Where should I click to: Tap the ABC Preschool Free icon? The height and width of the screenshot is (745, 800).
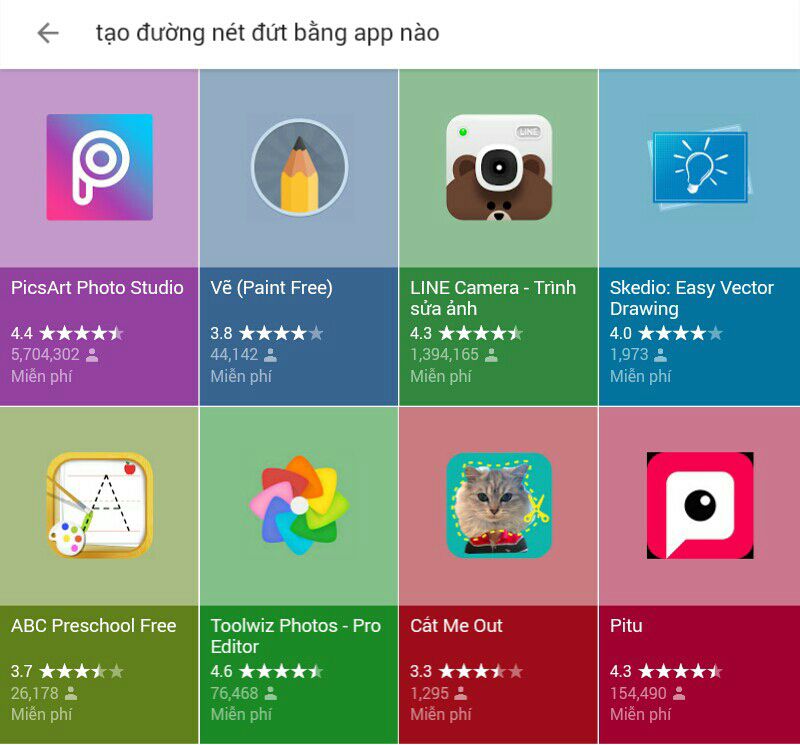[99, 505]
